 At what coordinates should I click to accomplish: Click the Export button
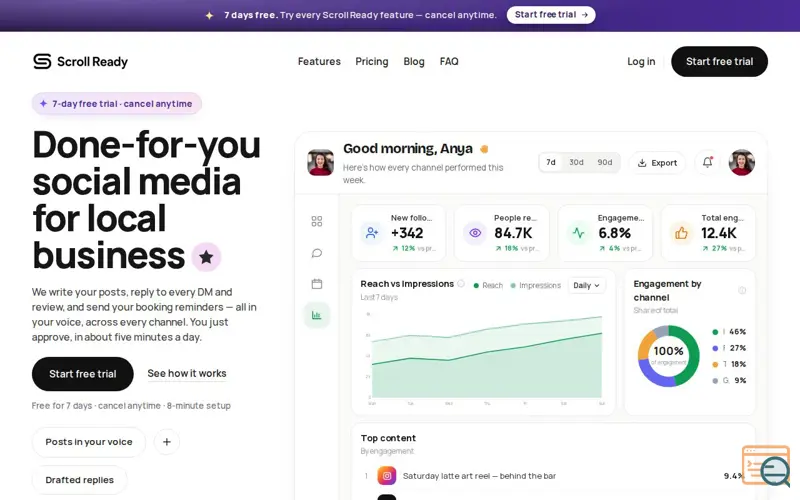tap(657, 163)
